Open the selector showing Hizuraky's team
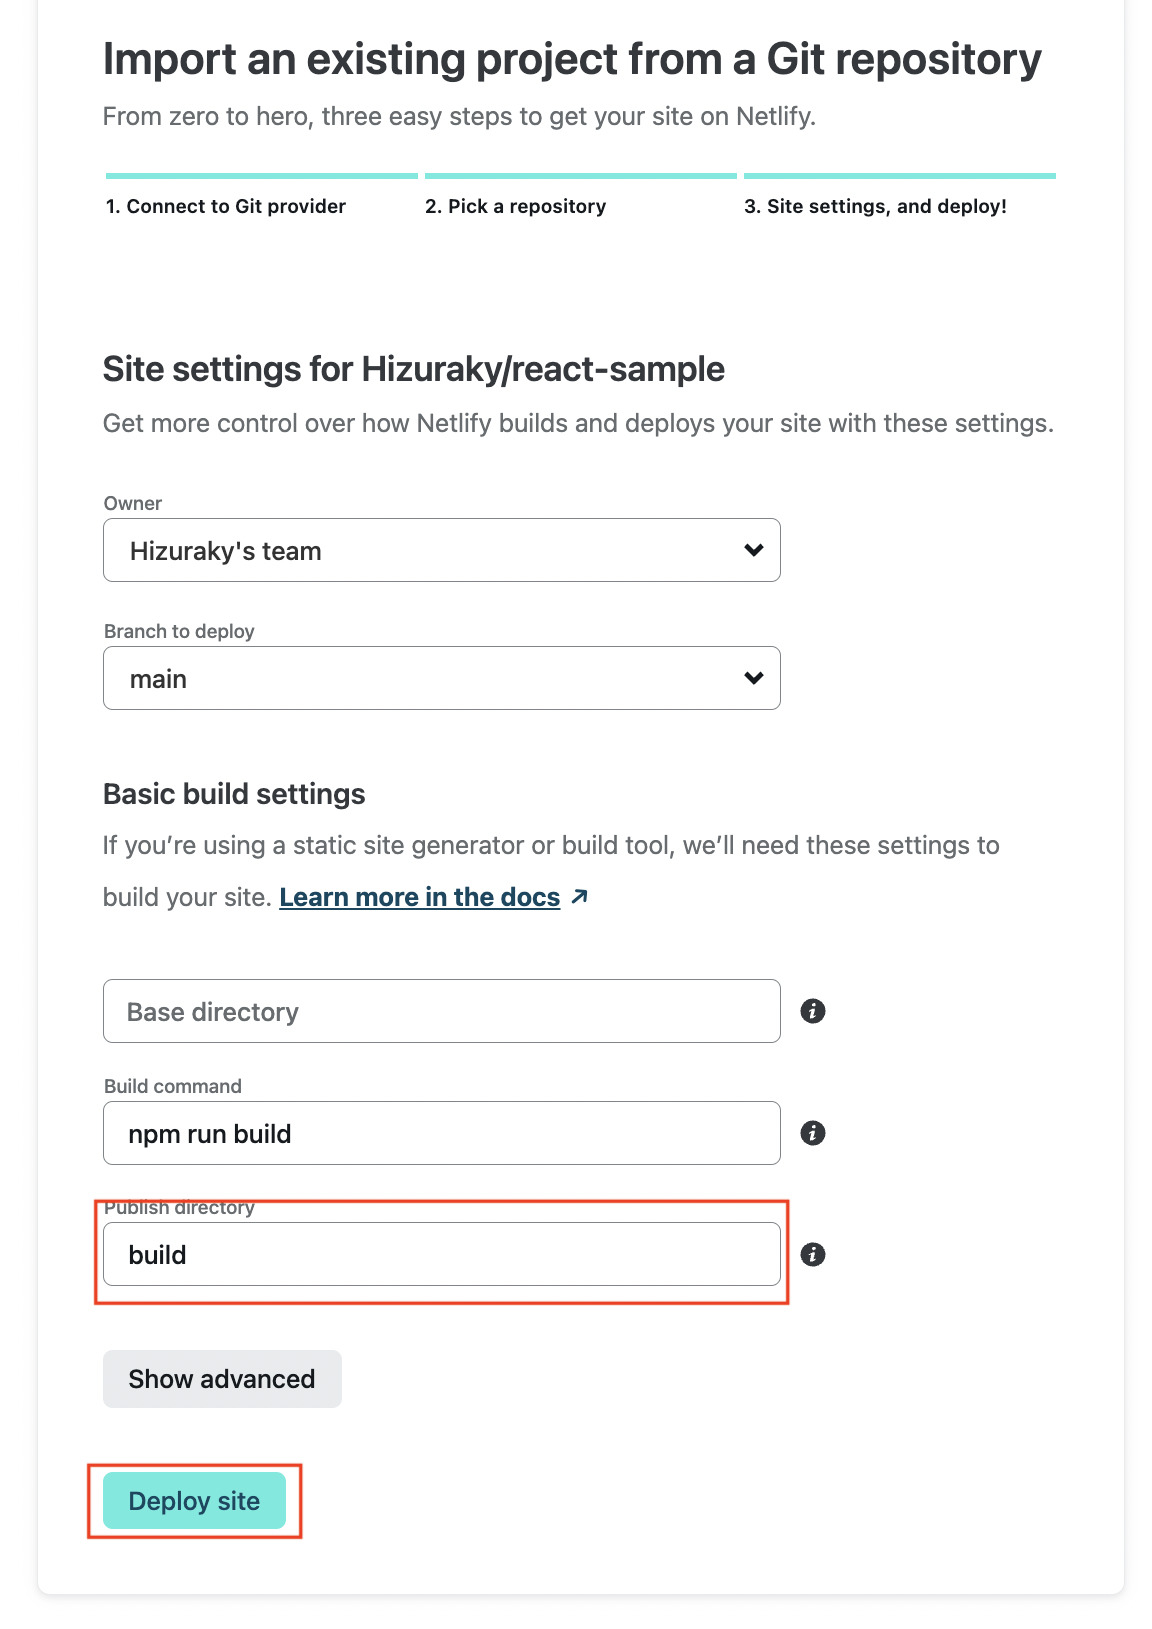 pyautogui.click(x=441, y=550)
